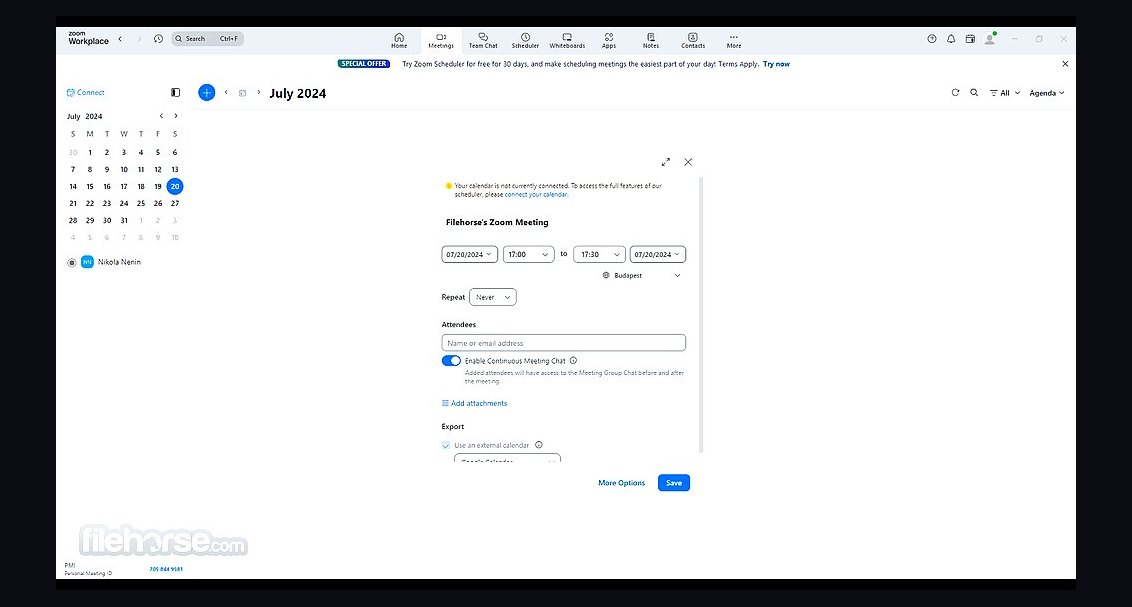This screenshot has width=1132, height=607.
Task: Open the Repeat Never dropdown
Action: [493, 297]
